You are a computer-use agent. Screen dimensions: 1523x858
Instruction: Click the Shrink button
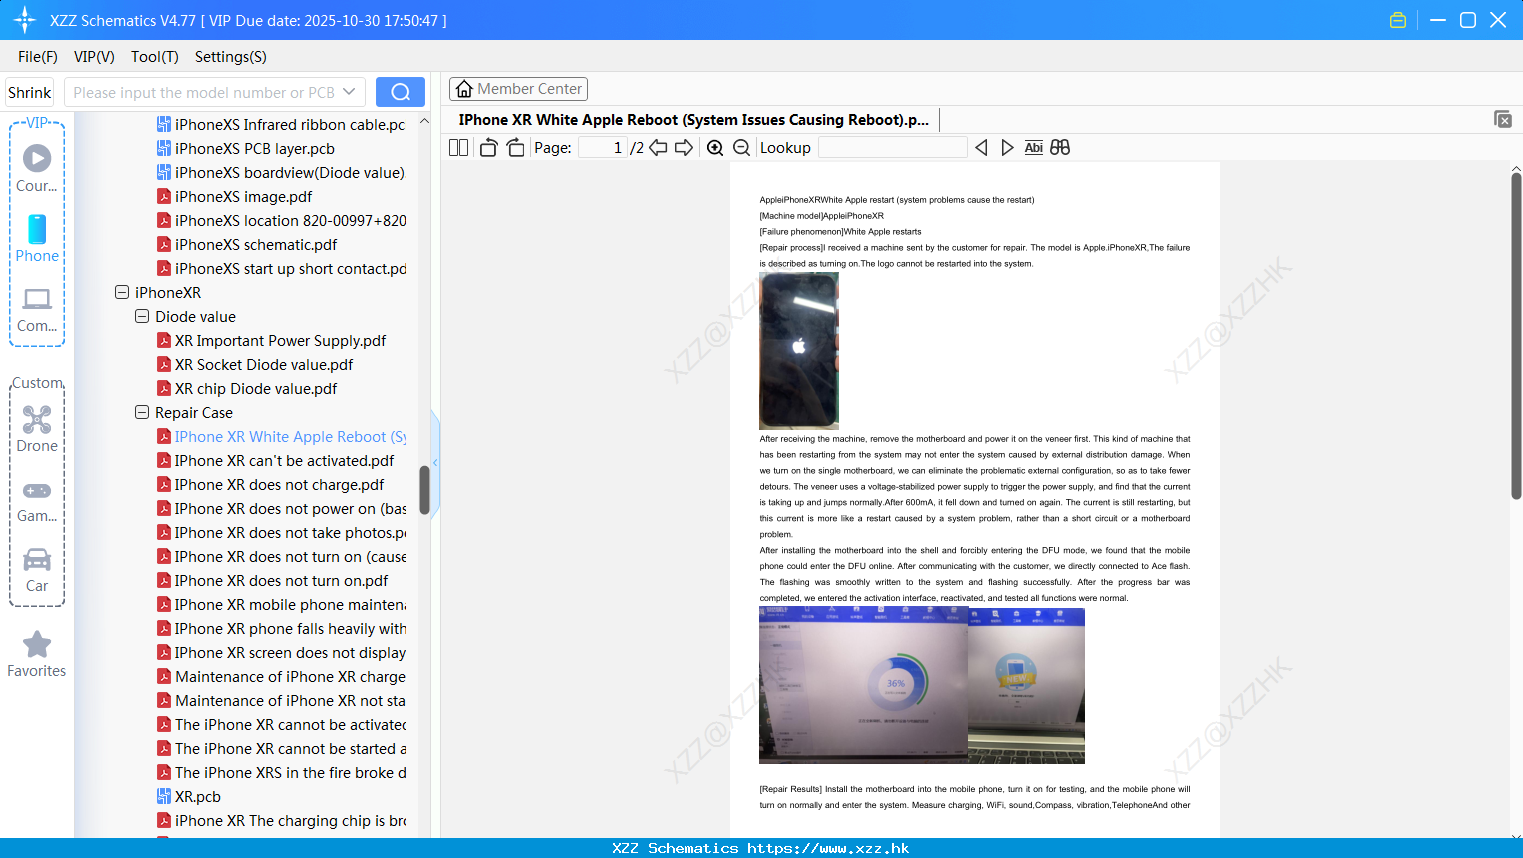pos(29,92)
